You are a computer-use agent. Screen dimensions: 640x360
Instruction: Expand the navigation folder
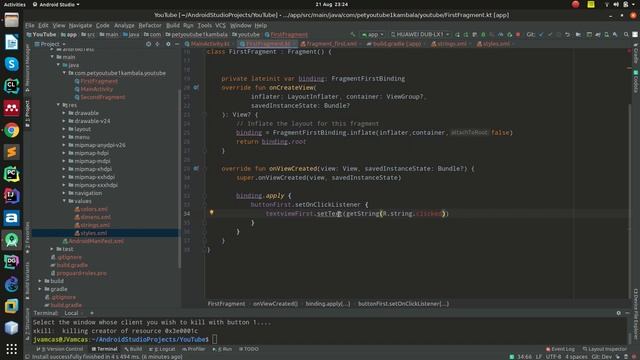[64, 193]
